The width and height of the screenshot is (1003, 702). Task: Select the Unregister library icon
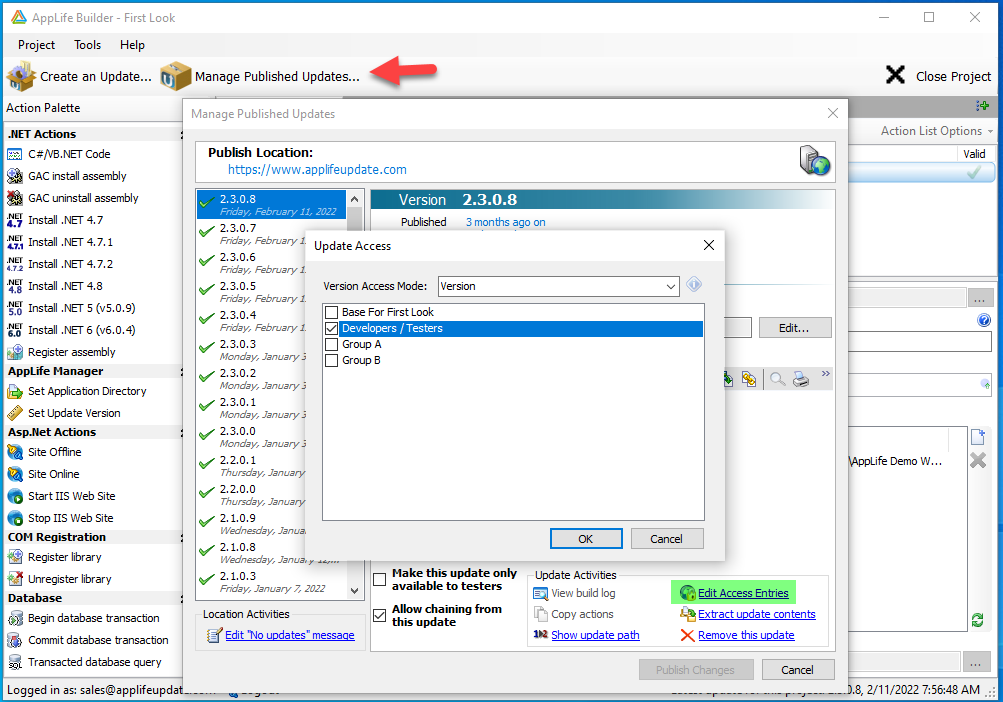coord(15,579)
